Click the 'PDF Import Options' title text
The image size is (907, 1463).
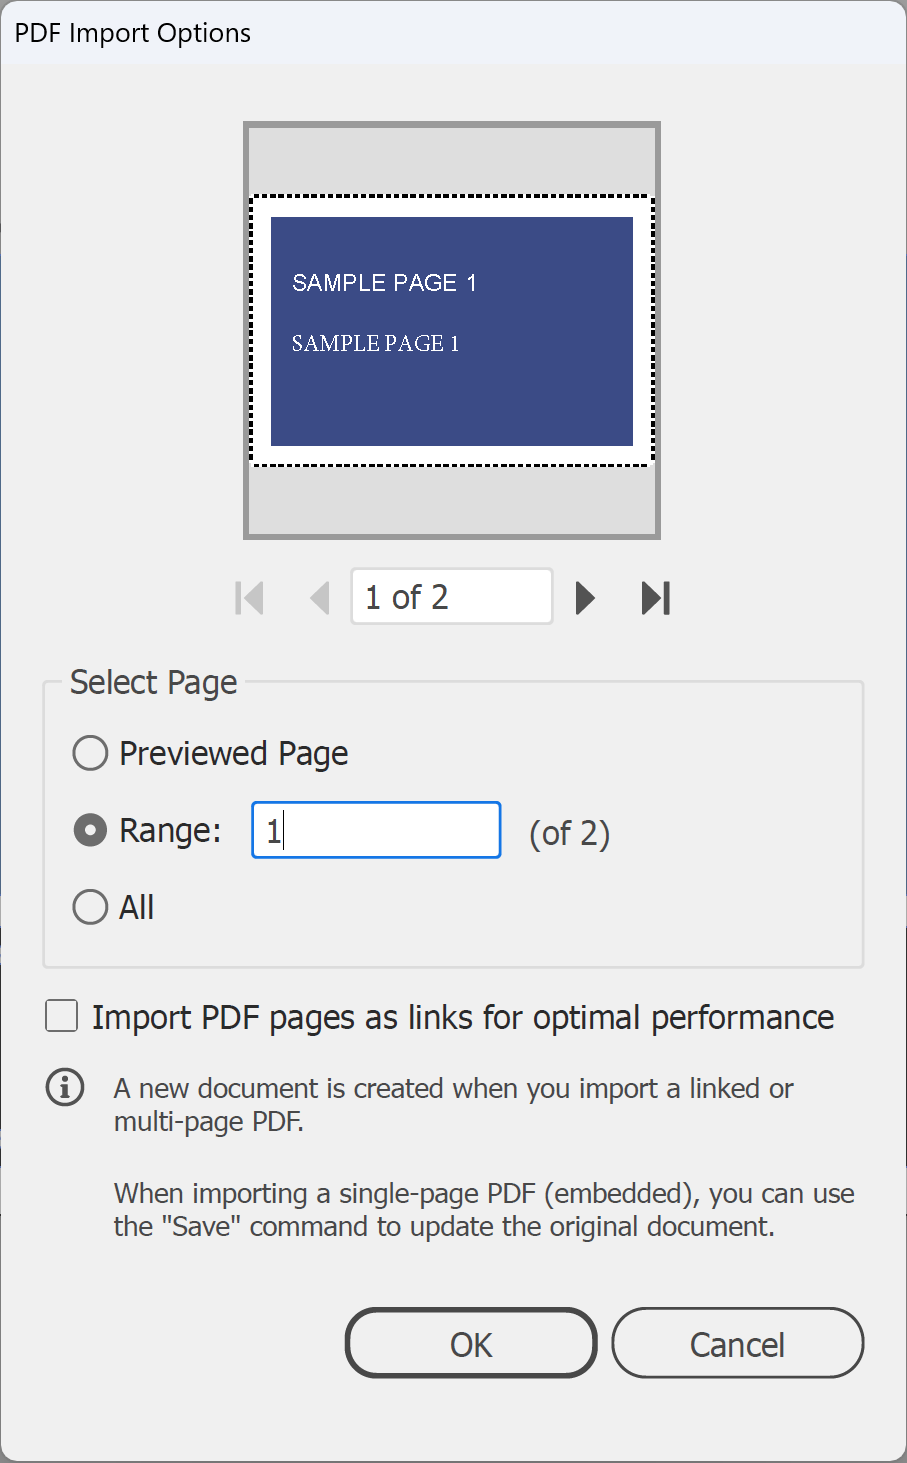(133, 33)
